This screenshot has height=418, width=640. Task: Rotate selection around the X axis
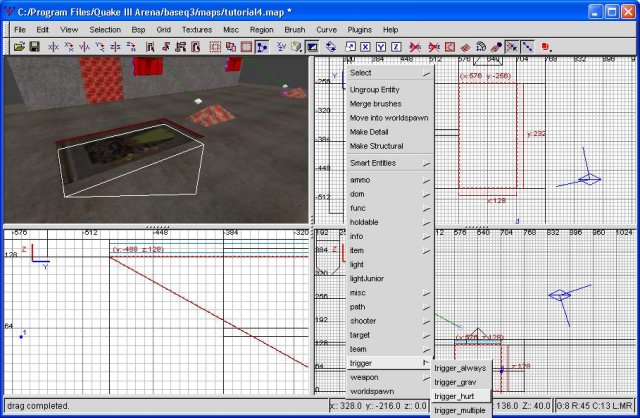point(69,47)
